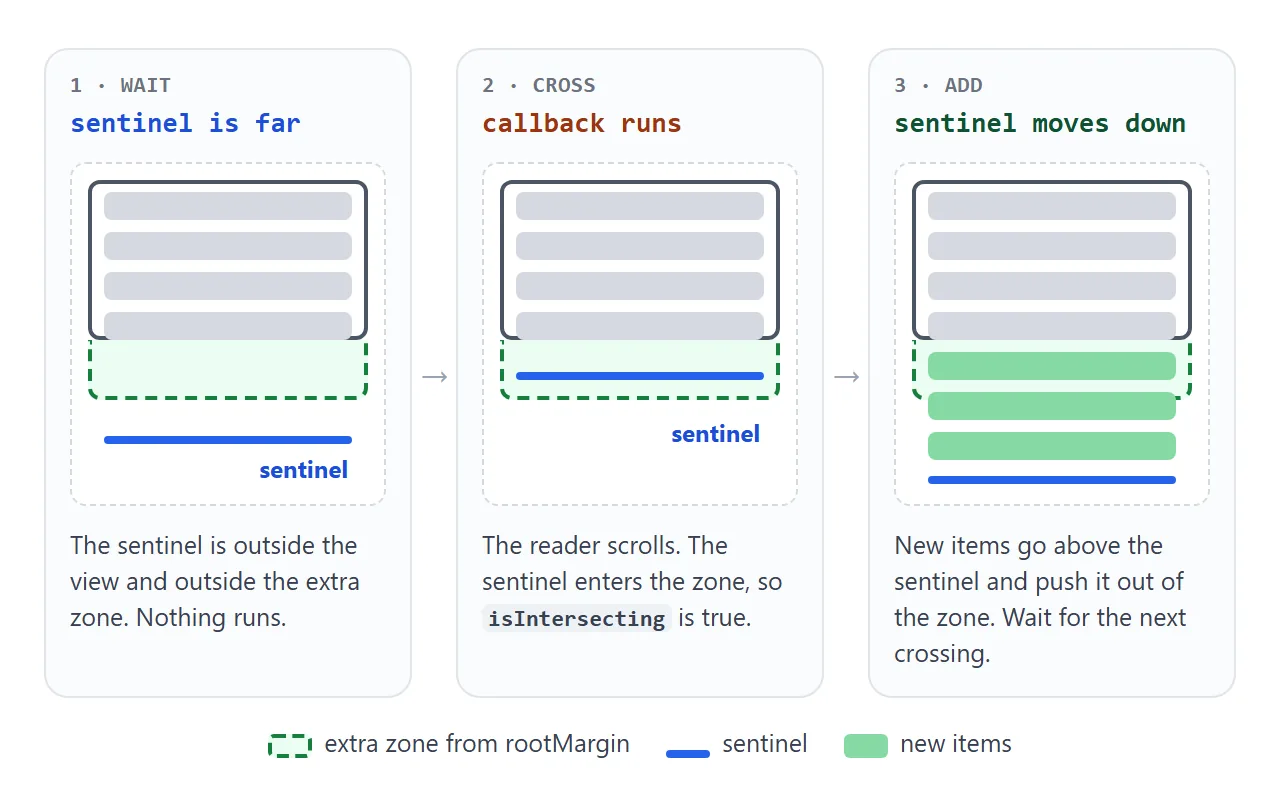Screen dimensions: 1280x810
Task: Click the "3 · ADD" step label
Action: (x=938, y=85)
